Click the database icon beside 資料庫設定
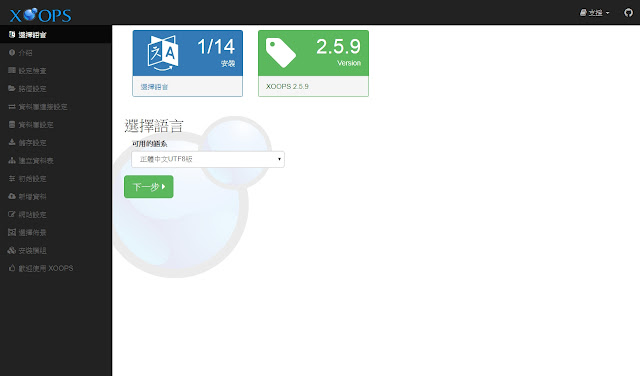The image size is (640, 376). tap(12, 125)
